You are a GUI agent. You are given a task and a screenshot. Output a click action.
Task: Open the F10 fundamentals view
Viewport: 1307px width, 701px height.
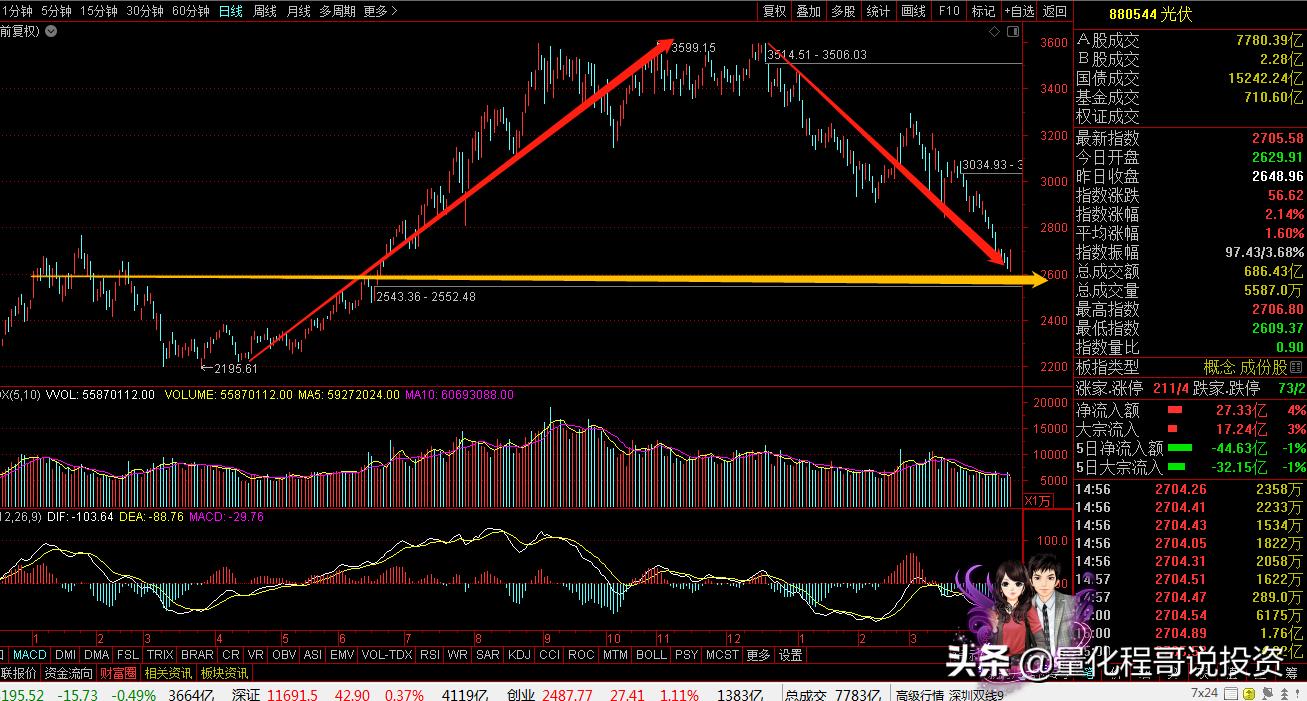click(948, 11)
